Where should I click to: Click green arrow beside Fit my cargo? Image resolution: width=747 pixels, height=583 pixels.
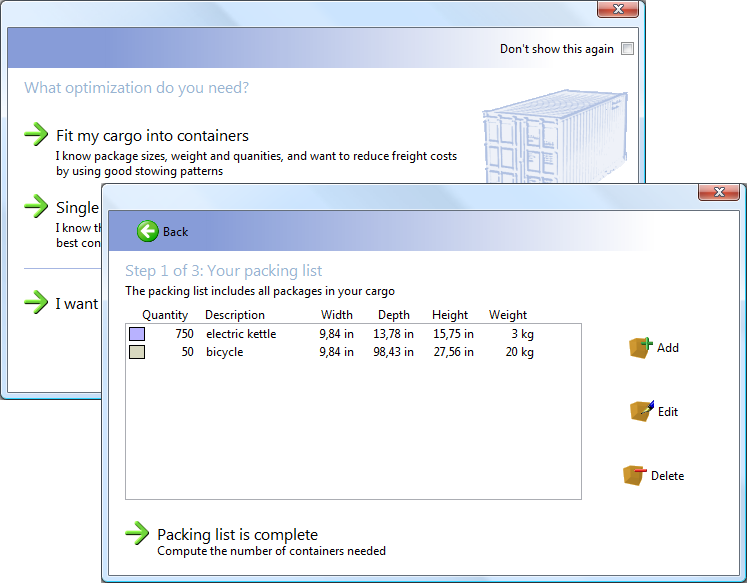tap(36, 134)
